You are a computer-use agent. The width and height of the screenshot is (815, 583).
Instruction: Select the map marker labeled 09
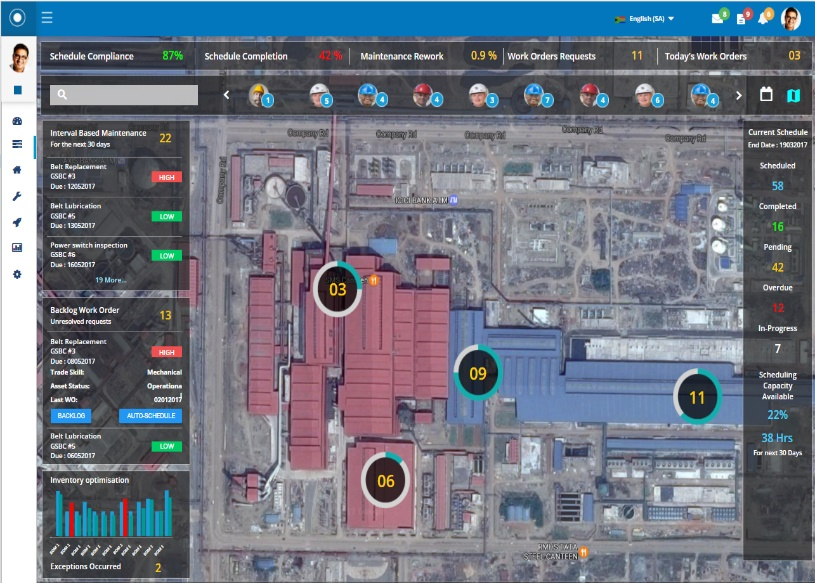point(478,373)
